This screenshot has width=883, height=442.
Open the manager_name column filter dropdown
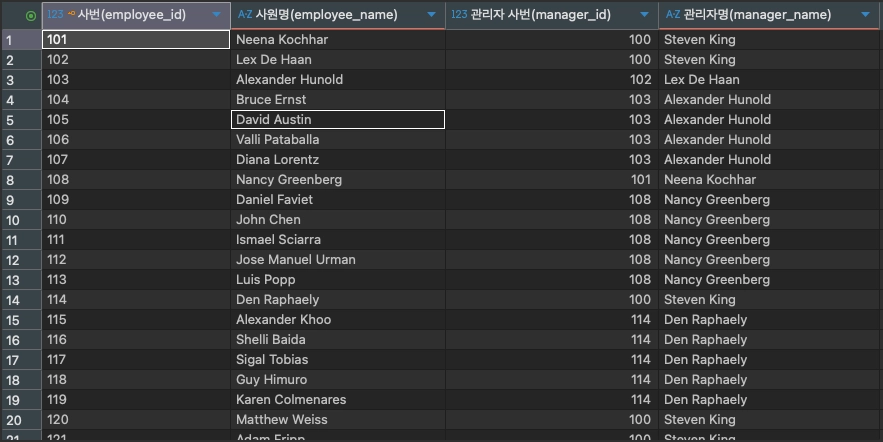pyautogui.click(x=866, y=15)
